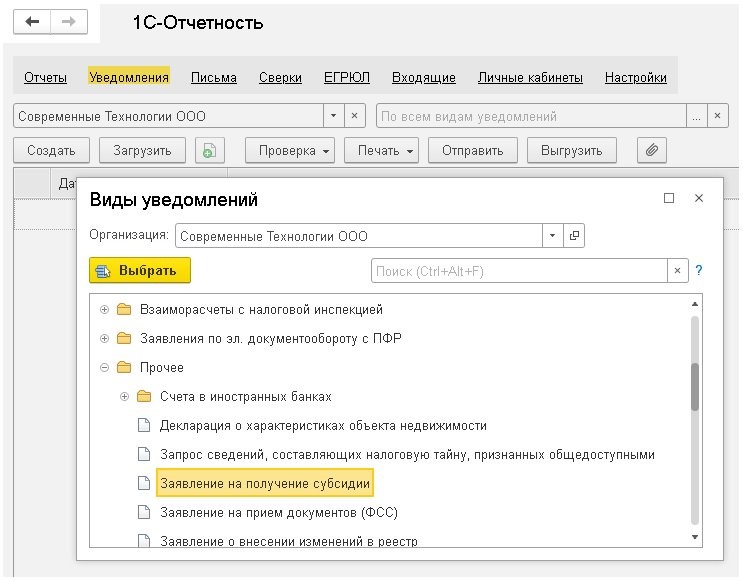Click the dialog search input field
The image size is (743, 580).
[519, 271]
